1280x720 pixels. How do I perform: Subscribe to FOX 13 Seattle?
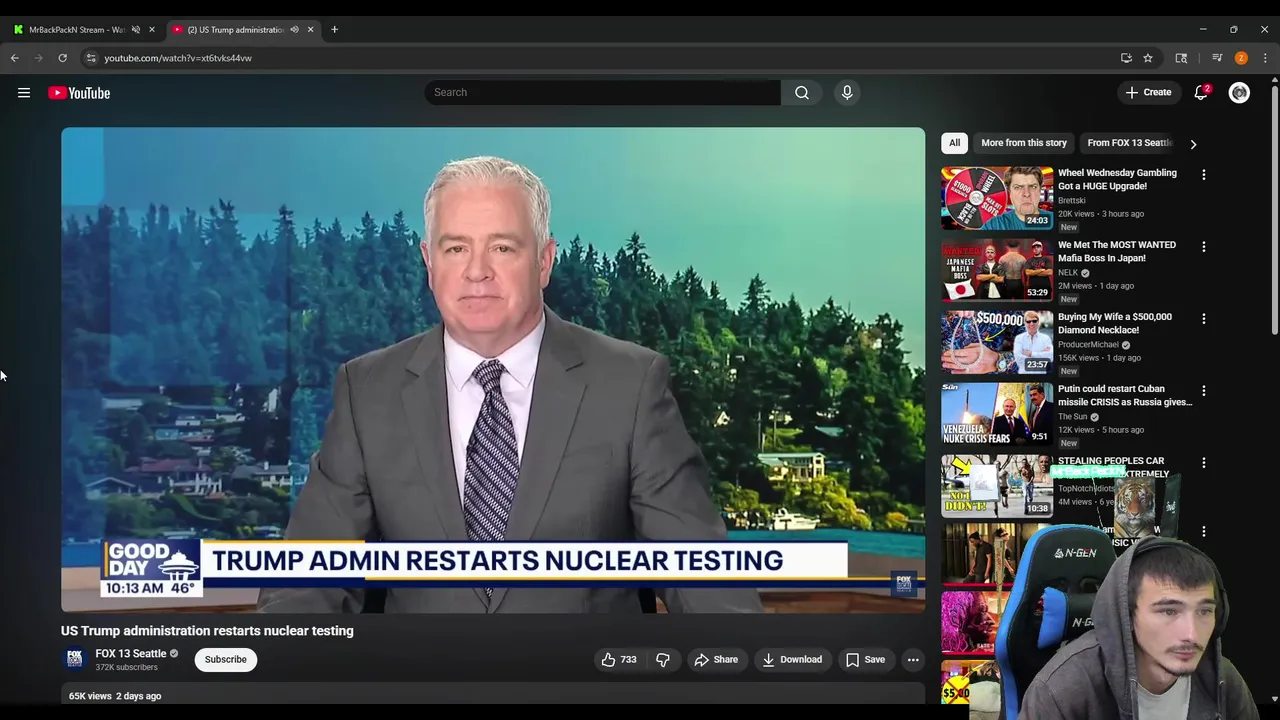tap(226, 660)
